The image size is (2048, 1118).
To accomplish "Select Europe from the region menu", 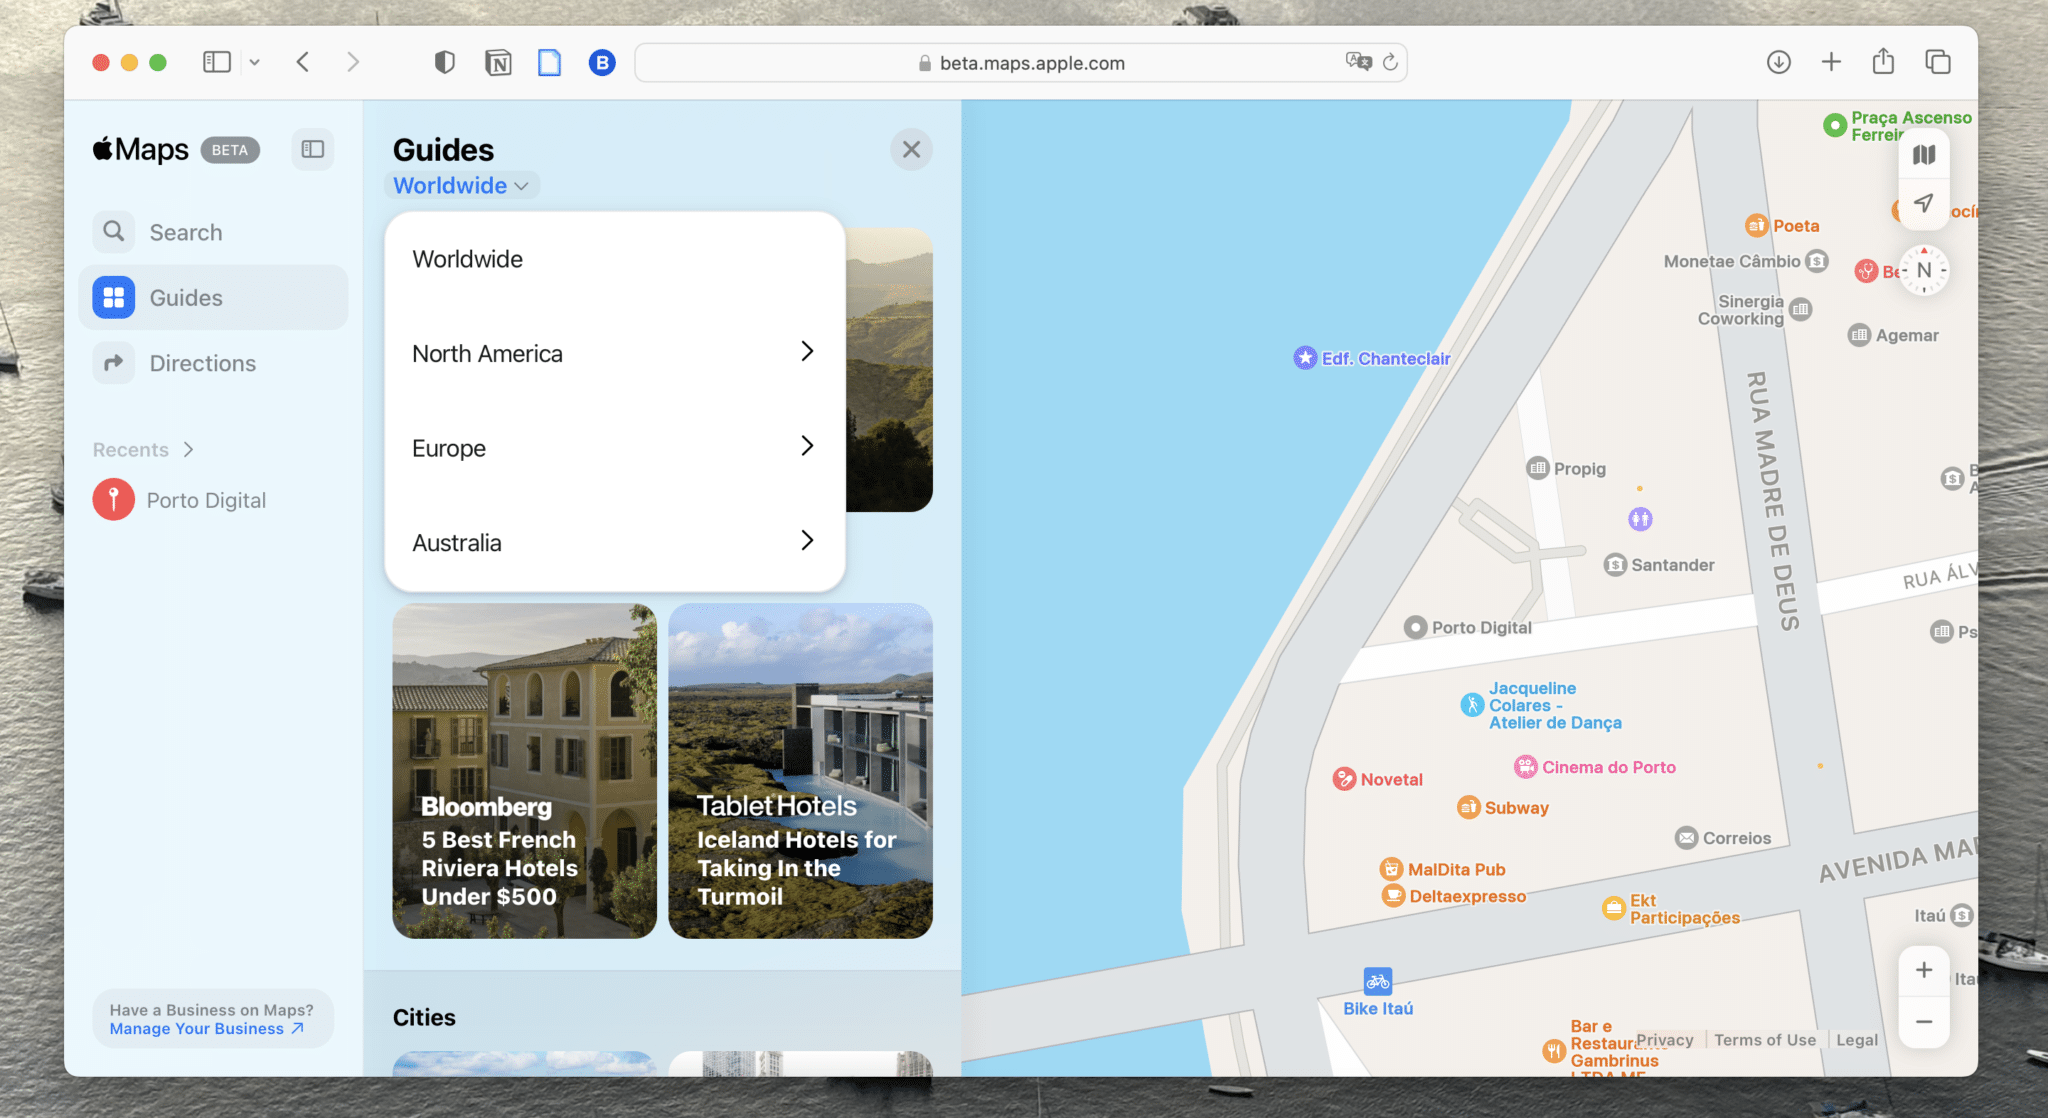I will [613, 447].
